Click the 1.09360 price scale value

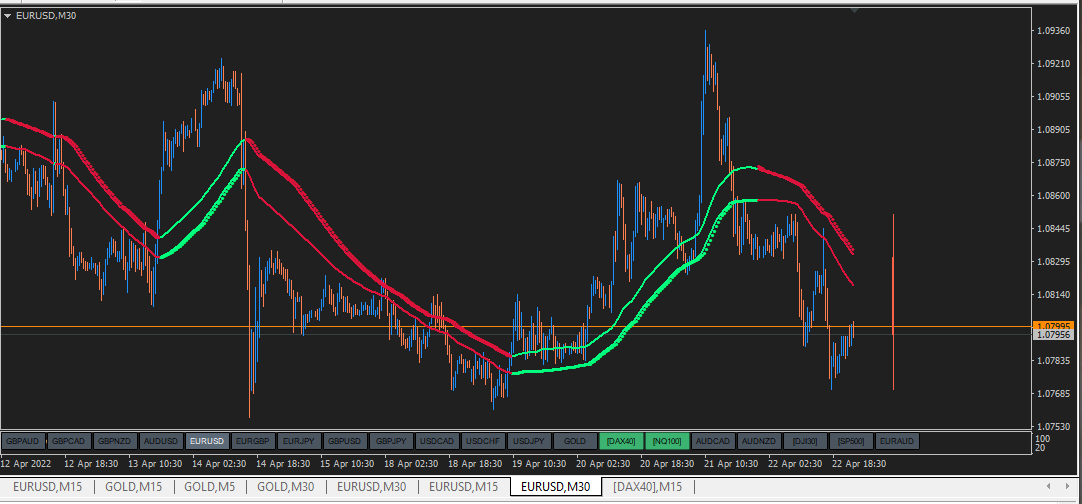(1053, 30)
